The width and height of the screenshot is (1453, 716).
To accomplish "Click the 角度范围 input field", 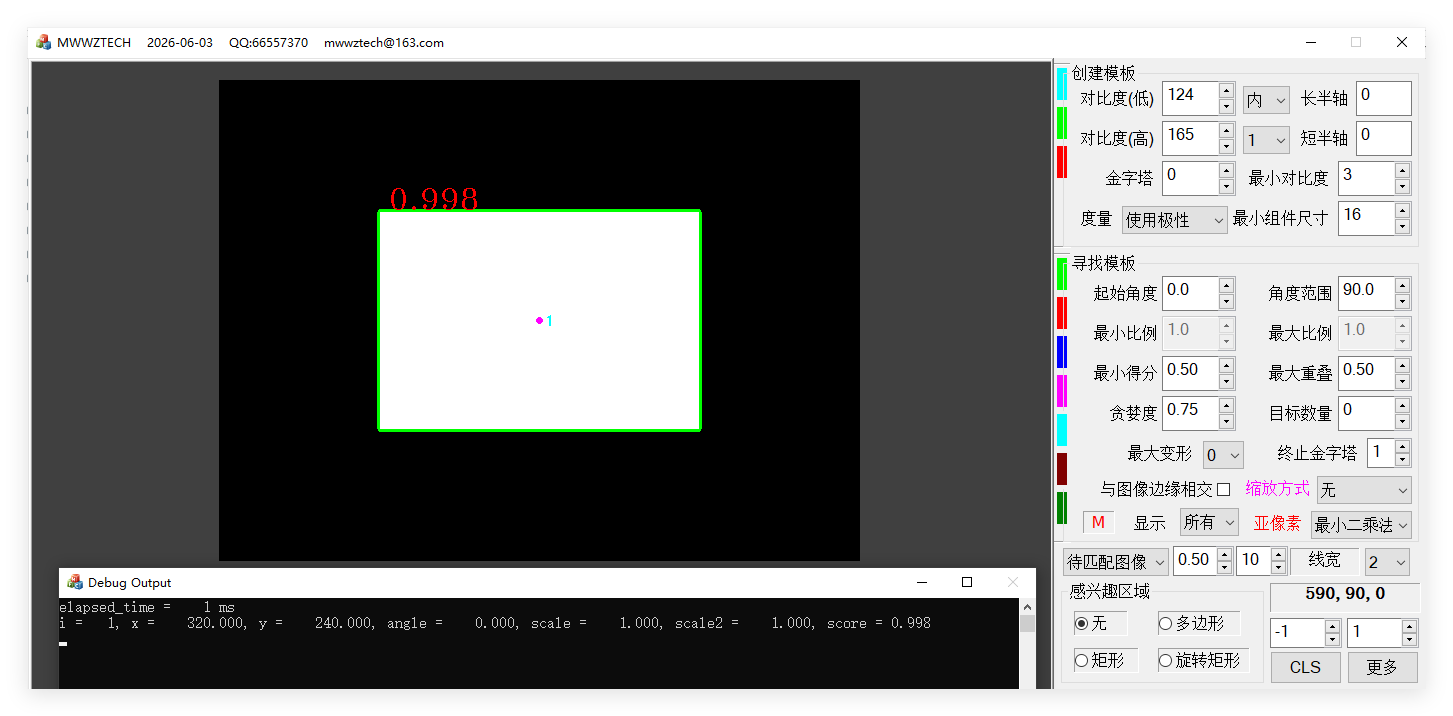I will tap(1366, 293).
